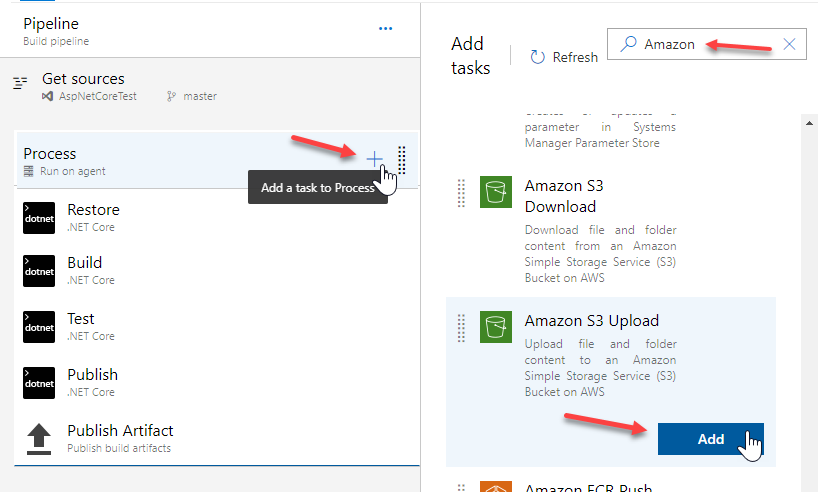
Task: Click the Amazon S3 Download description text
Action: tap(600, 254)
